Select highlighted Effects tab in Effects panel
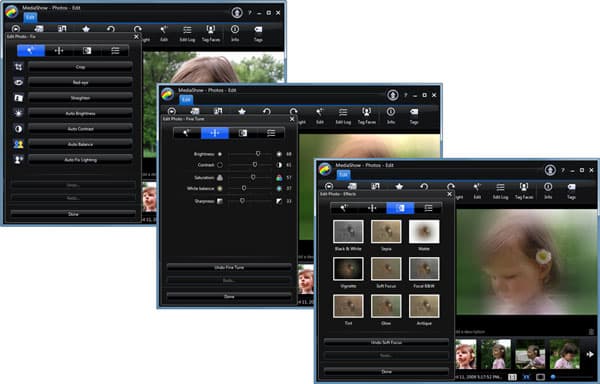Image resolution: width=600 pixels, height=384 pixels. point(400,208)
